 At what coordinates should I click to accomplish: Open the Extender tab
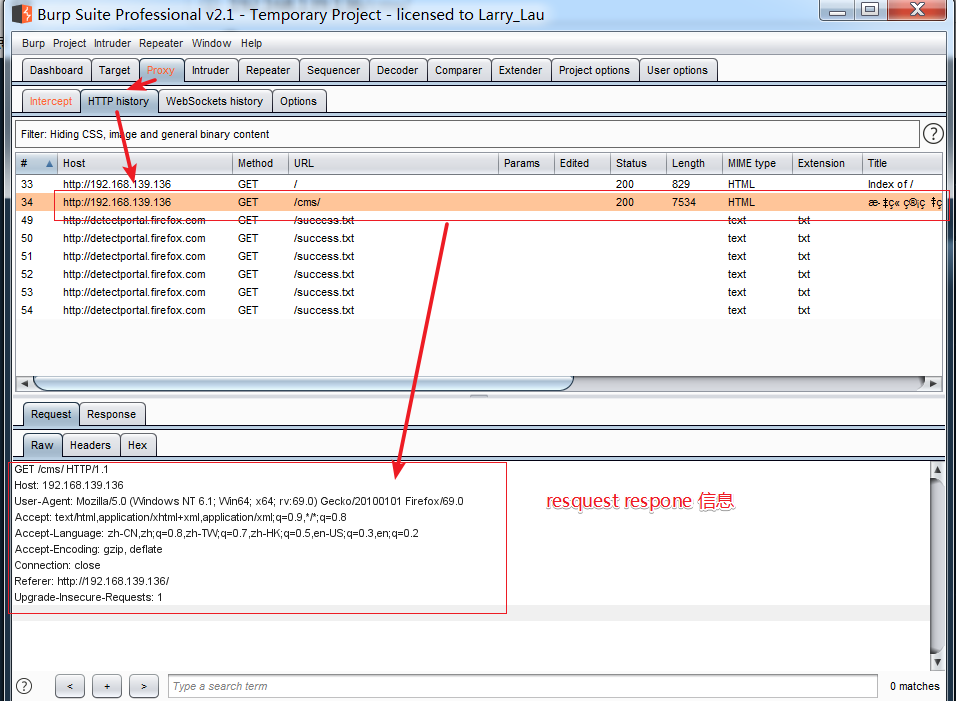tap(521, 70)
